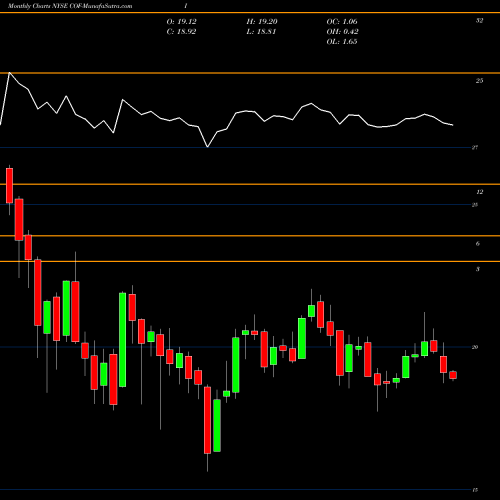Click the 'OL: 1.65' reading
This screenshot has height=500, width=500.
coord(342,42)
